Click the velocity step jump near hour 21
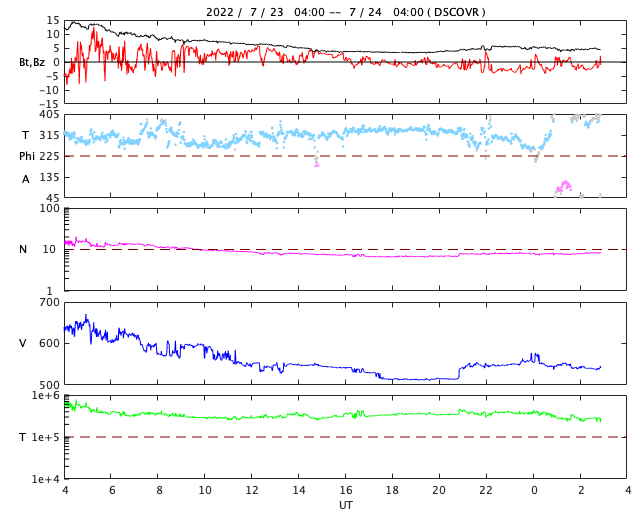Screen dimensions: 640x512 (x=458, y=373)
